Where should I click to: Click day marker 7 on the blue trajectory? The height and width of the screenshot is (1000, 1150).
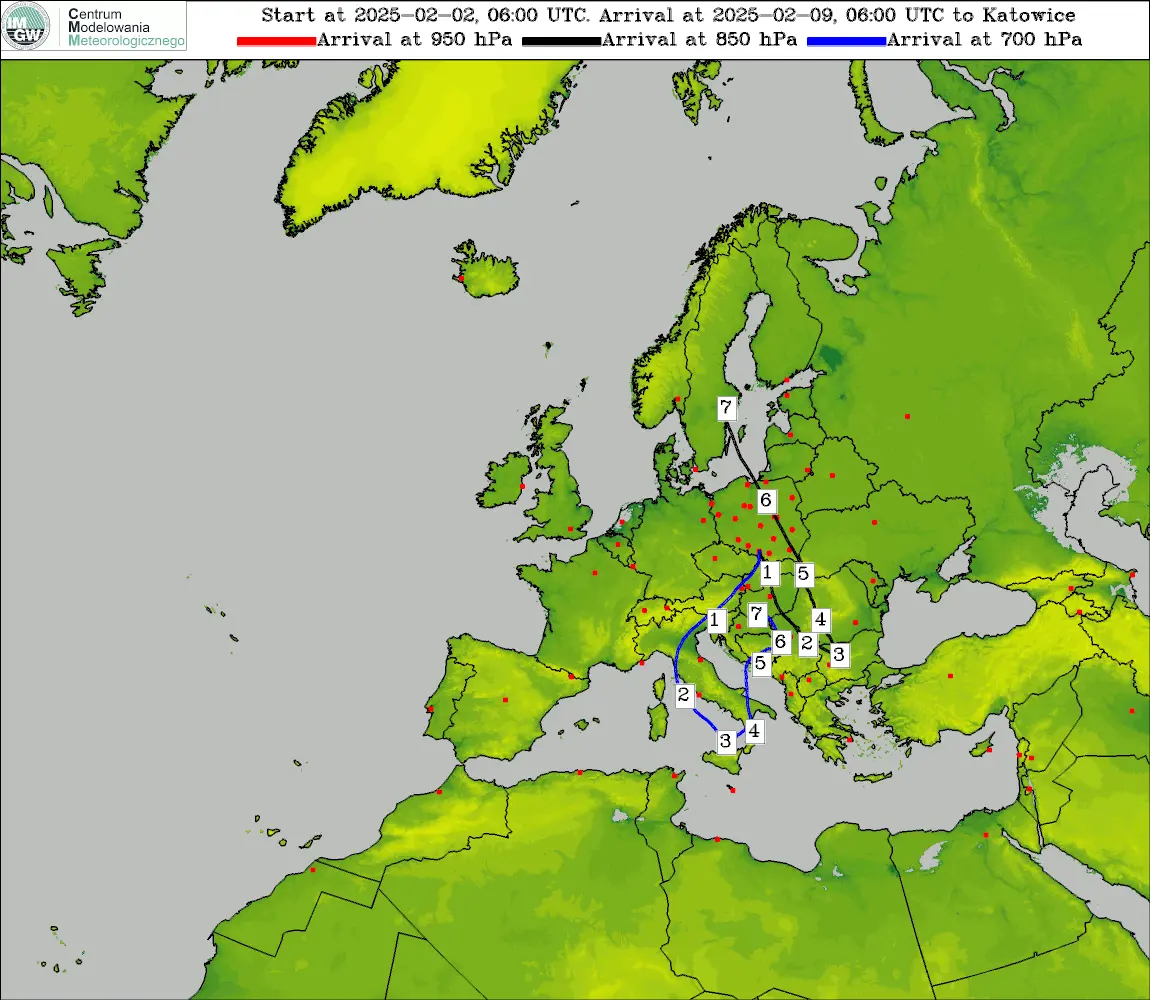pos(757,615)
